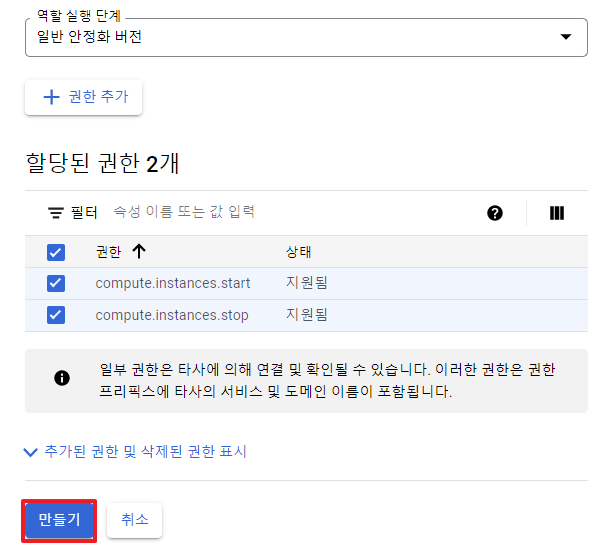Click the sort arrow next to 권한
Screen dimensions: 606x555
tap(139, 252)
